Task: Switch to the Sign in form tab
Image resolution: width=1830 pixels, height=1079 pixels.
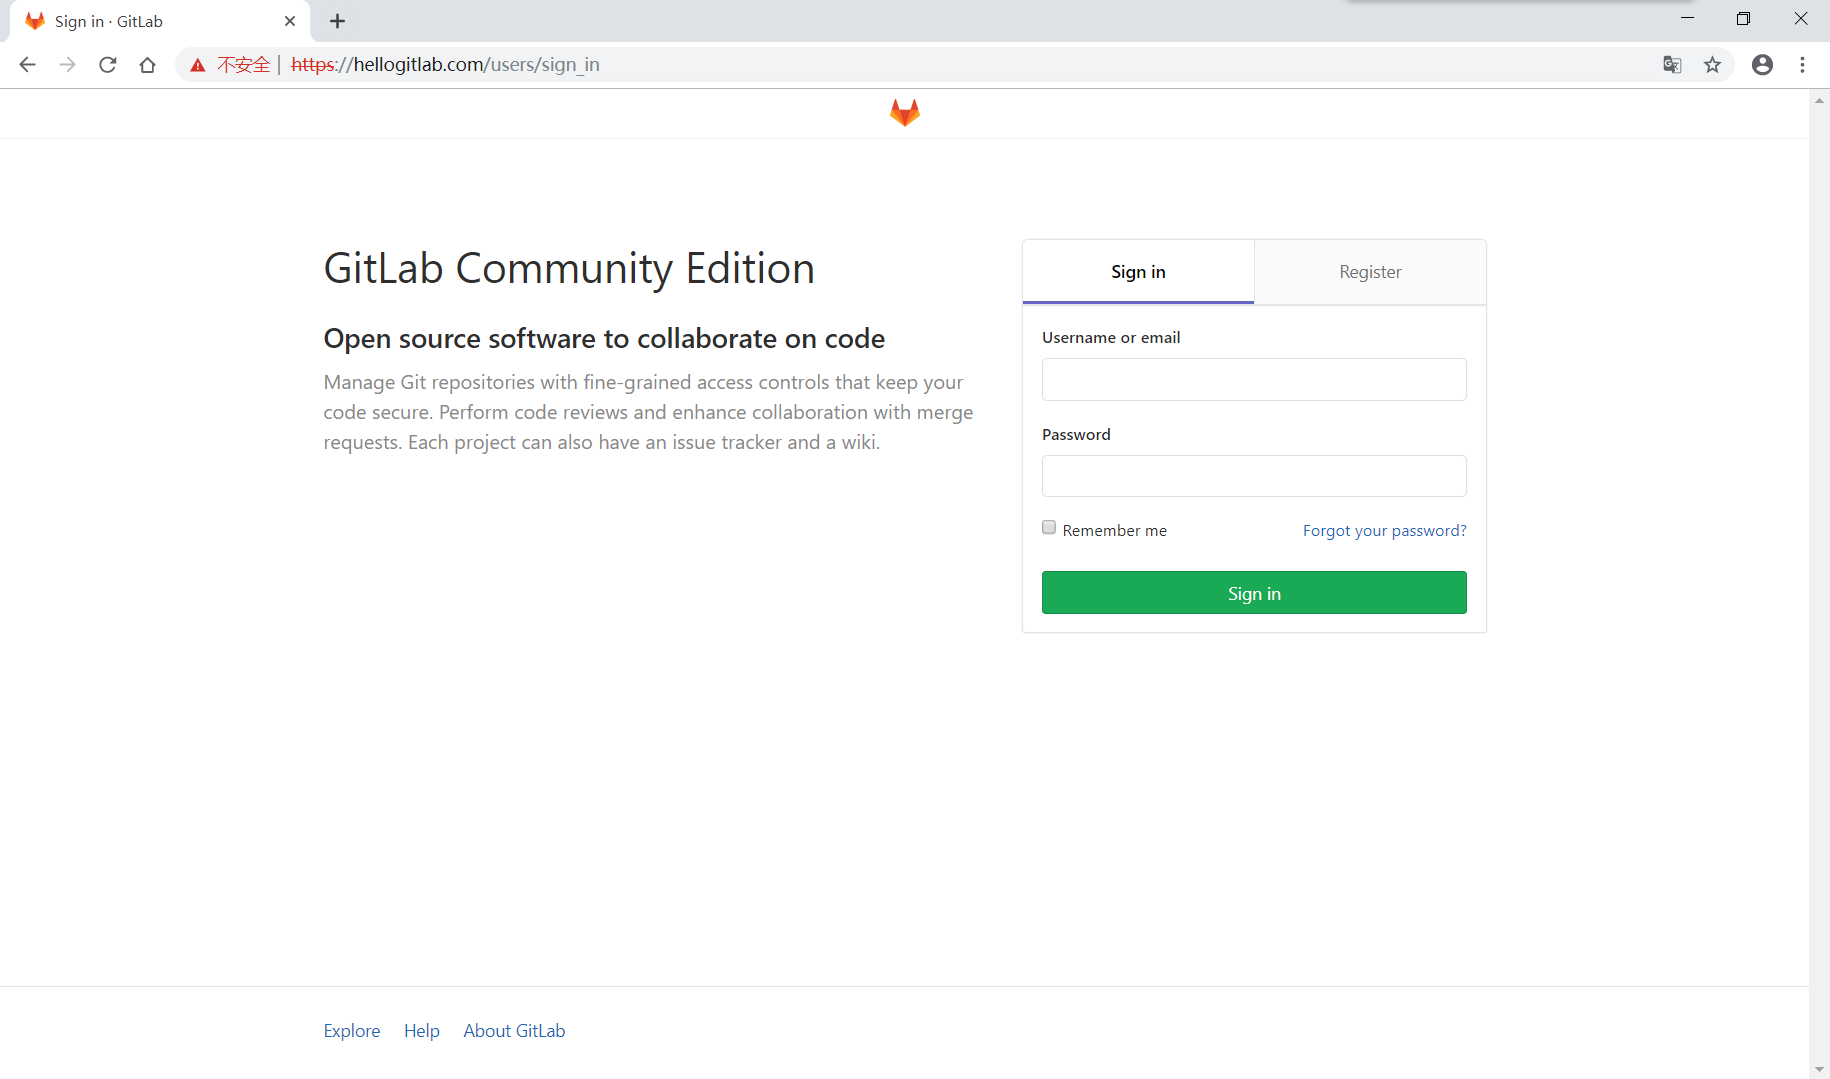Action: (x=1138, y=272)
